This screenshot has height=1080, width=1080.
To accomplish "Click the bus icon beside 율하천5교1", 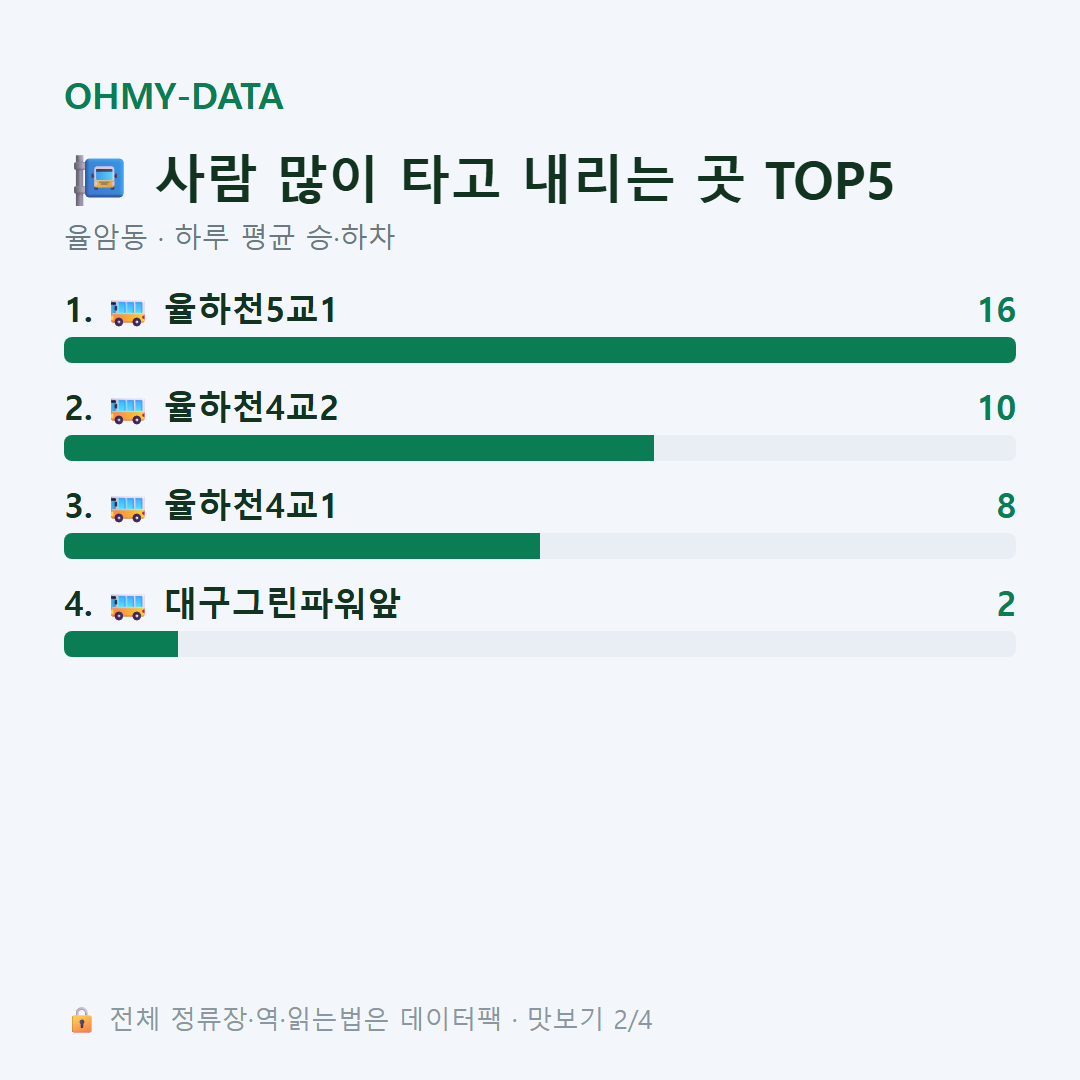I will pos(127,311).
